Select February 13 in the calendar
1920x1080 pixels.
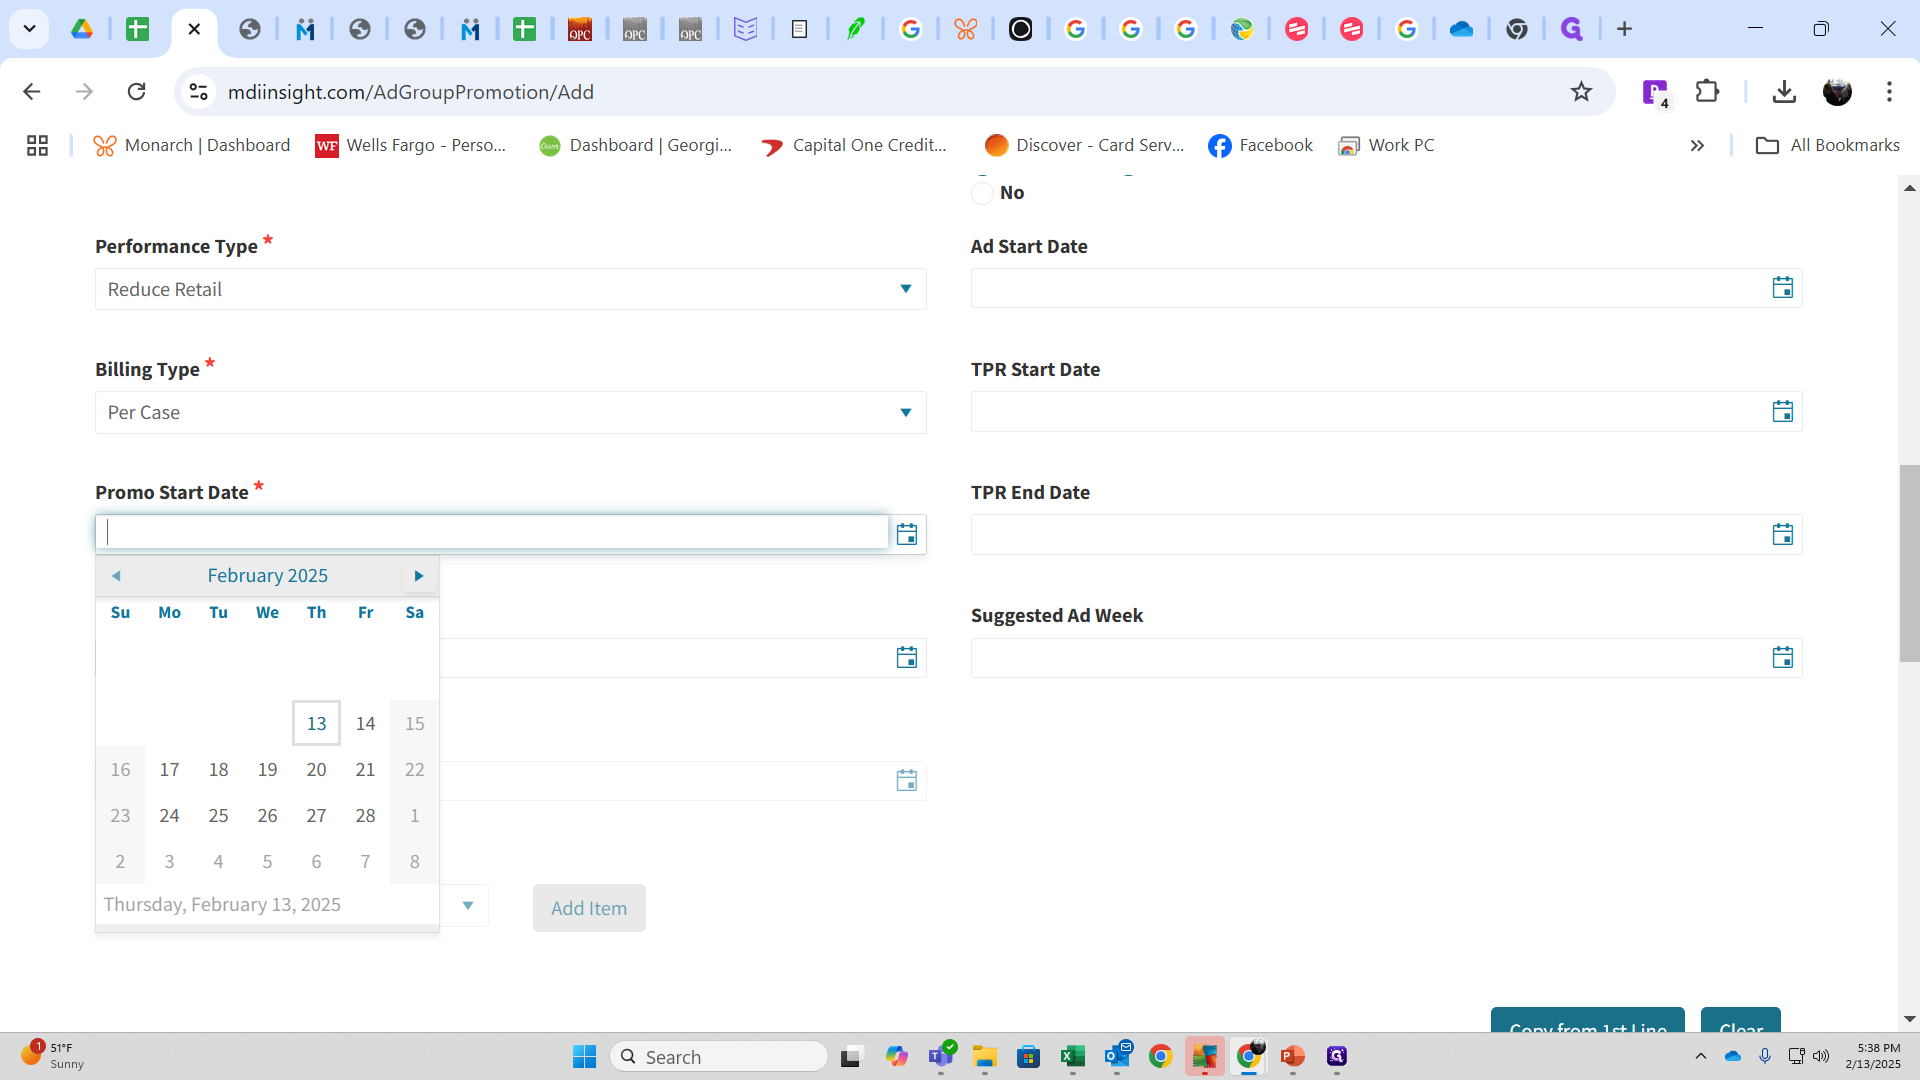pos(316,723)
